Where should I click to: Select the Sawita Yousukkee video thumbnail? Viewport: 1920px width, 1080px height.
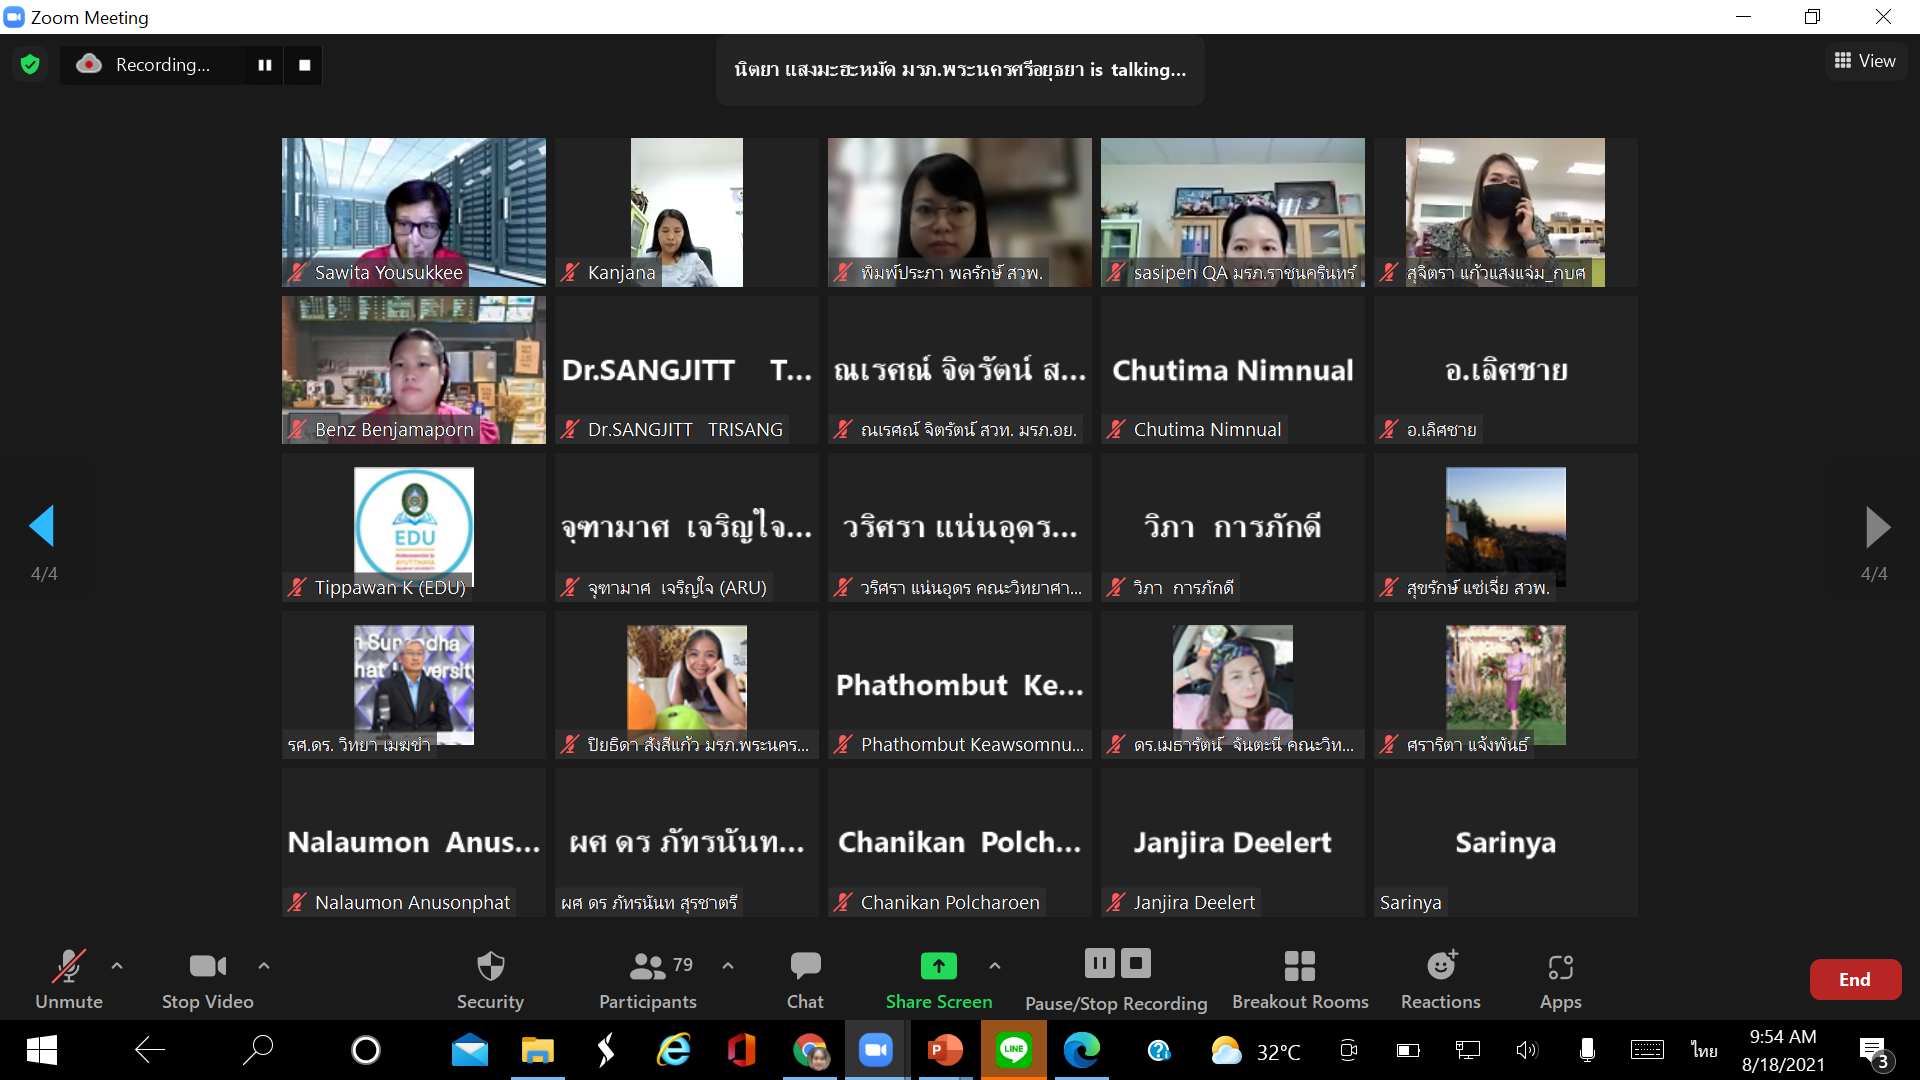[x=413, y=212]
